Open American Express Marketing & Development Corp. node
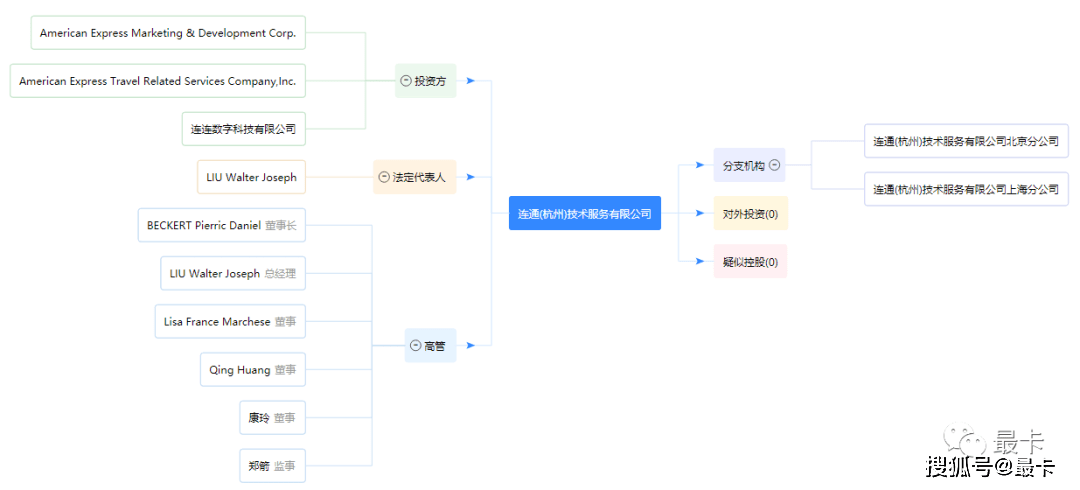 tap(168, 33)
